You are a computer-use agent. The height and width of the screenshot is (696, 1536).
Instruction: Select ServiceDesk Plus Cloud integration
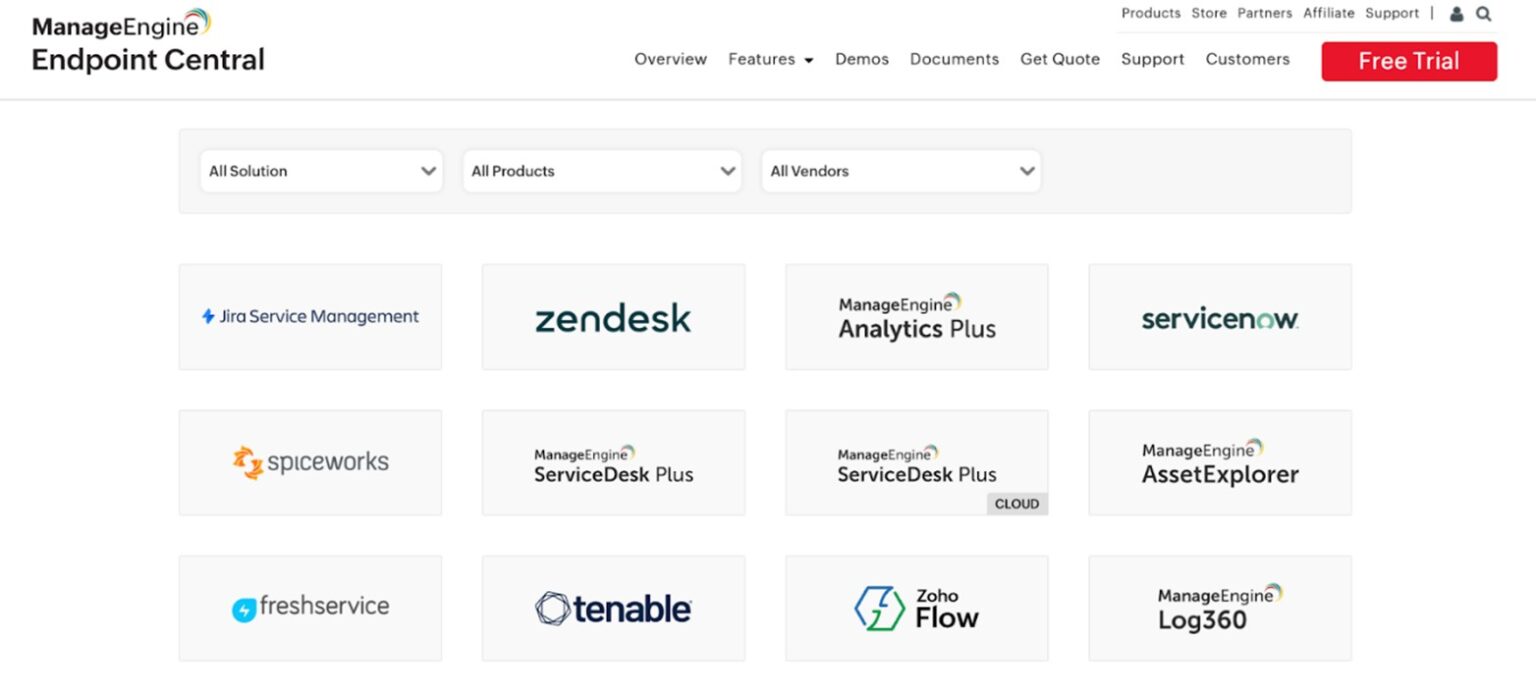[x=916, y=462]
